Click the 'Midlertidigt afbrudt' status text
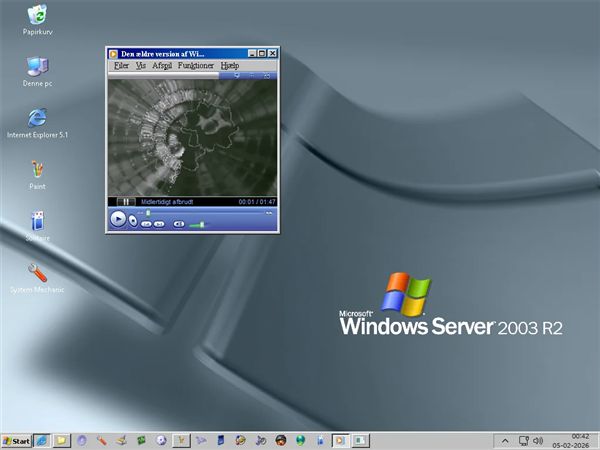 (x=167, y=202)
